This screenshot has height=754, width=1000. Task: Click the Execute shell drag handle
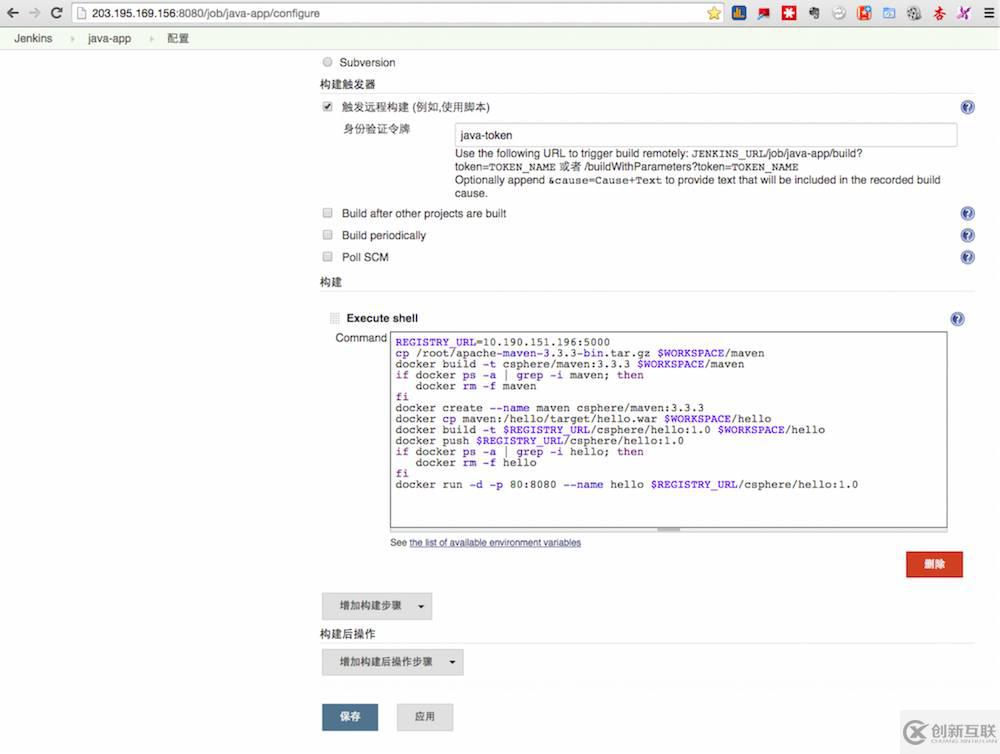coord(335,318)
